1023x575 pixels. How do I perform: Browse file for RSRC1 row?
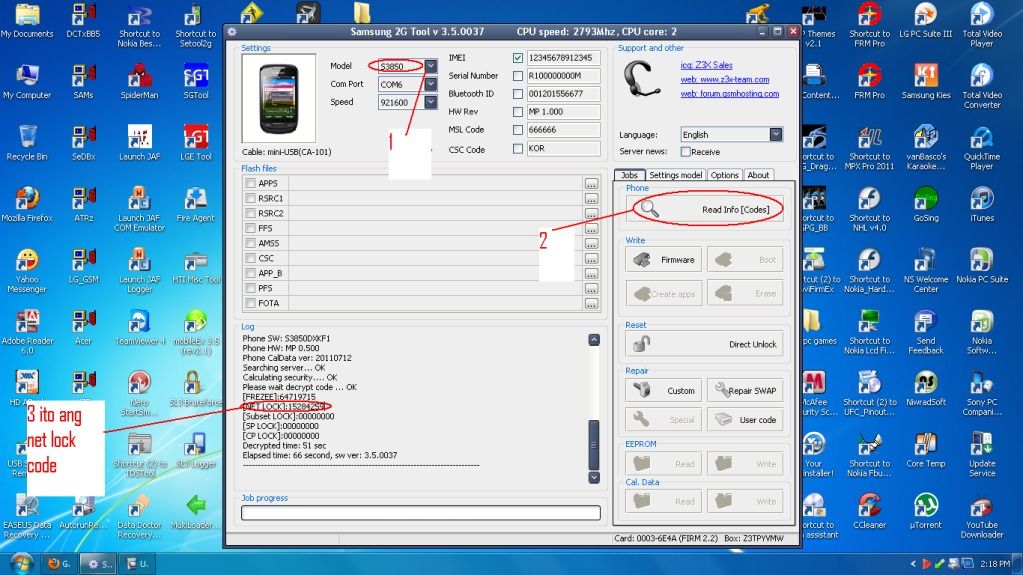click(x=591, y=199)
